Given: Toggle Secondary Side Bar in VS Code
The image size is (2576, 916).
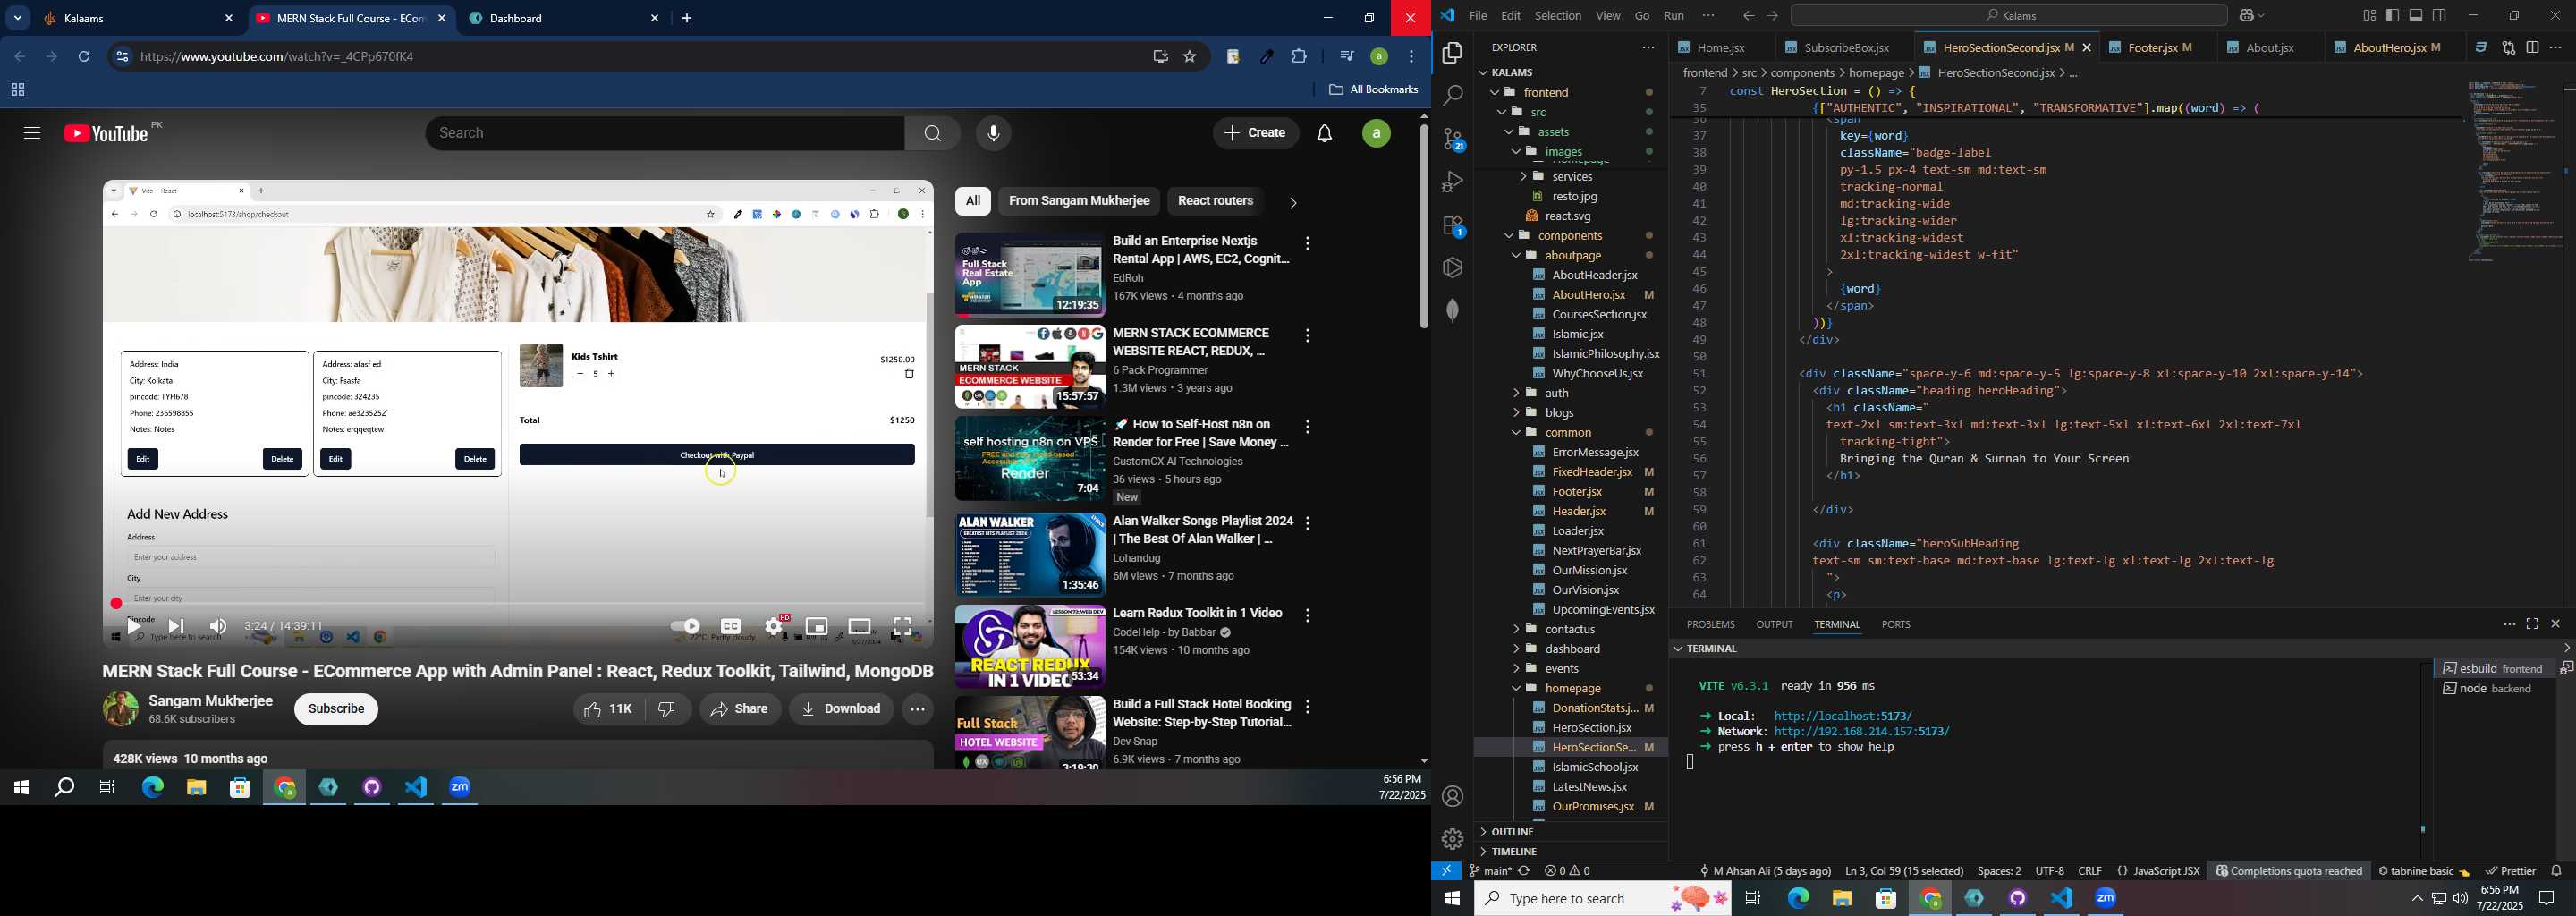Looking at the screenshot, I should (x=2440, y=16).
